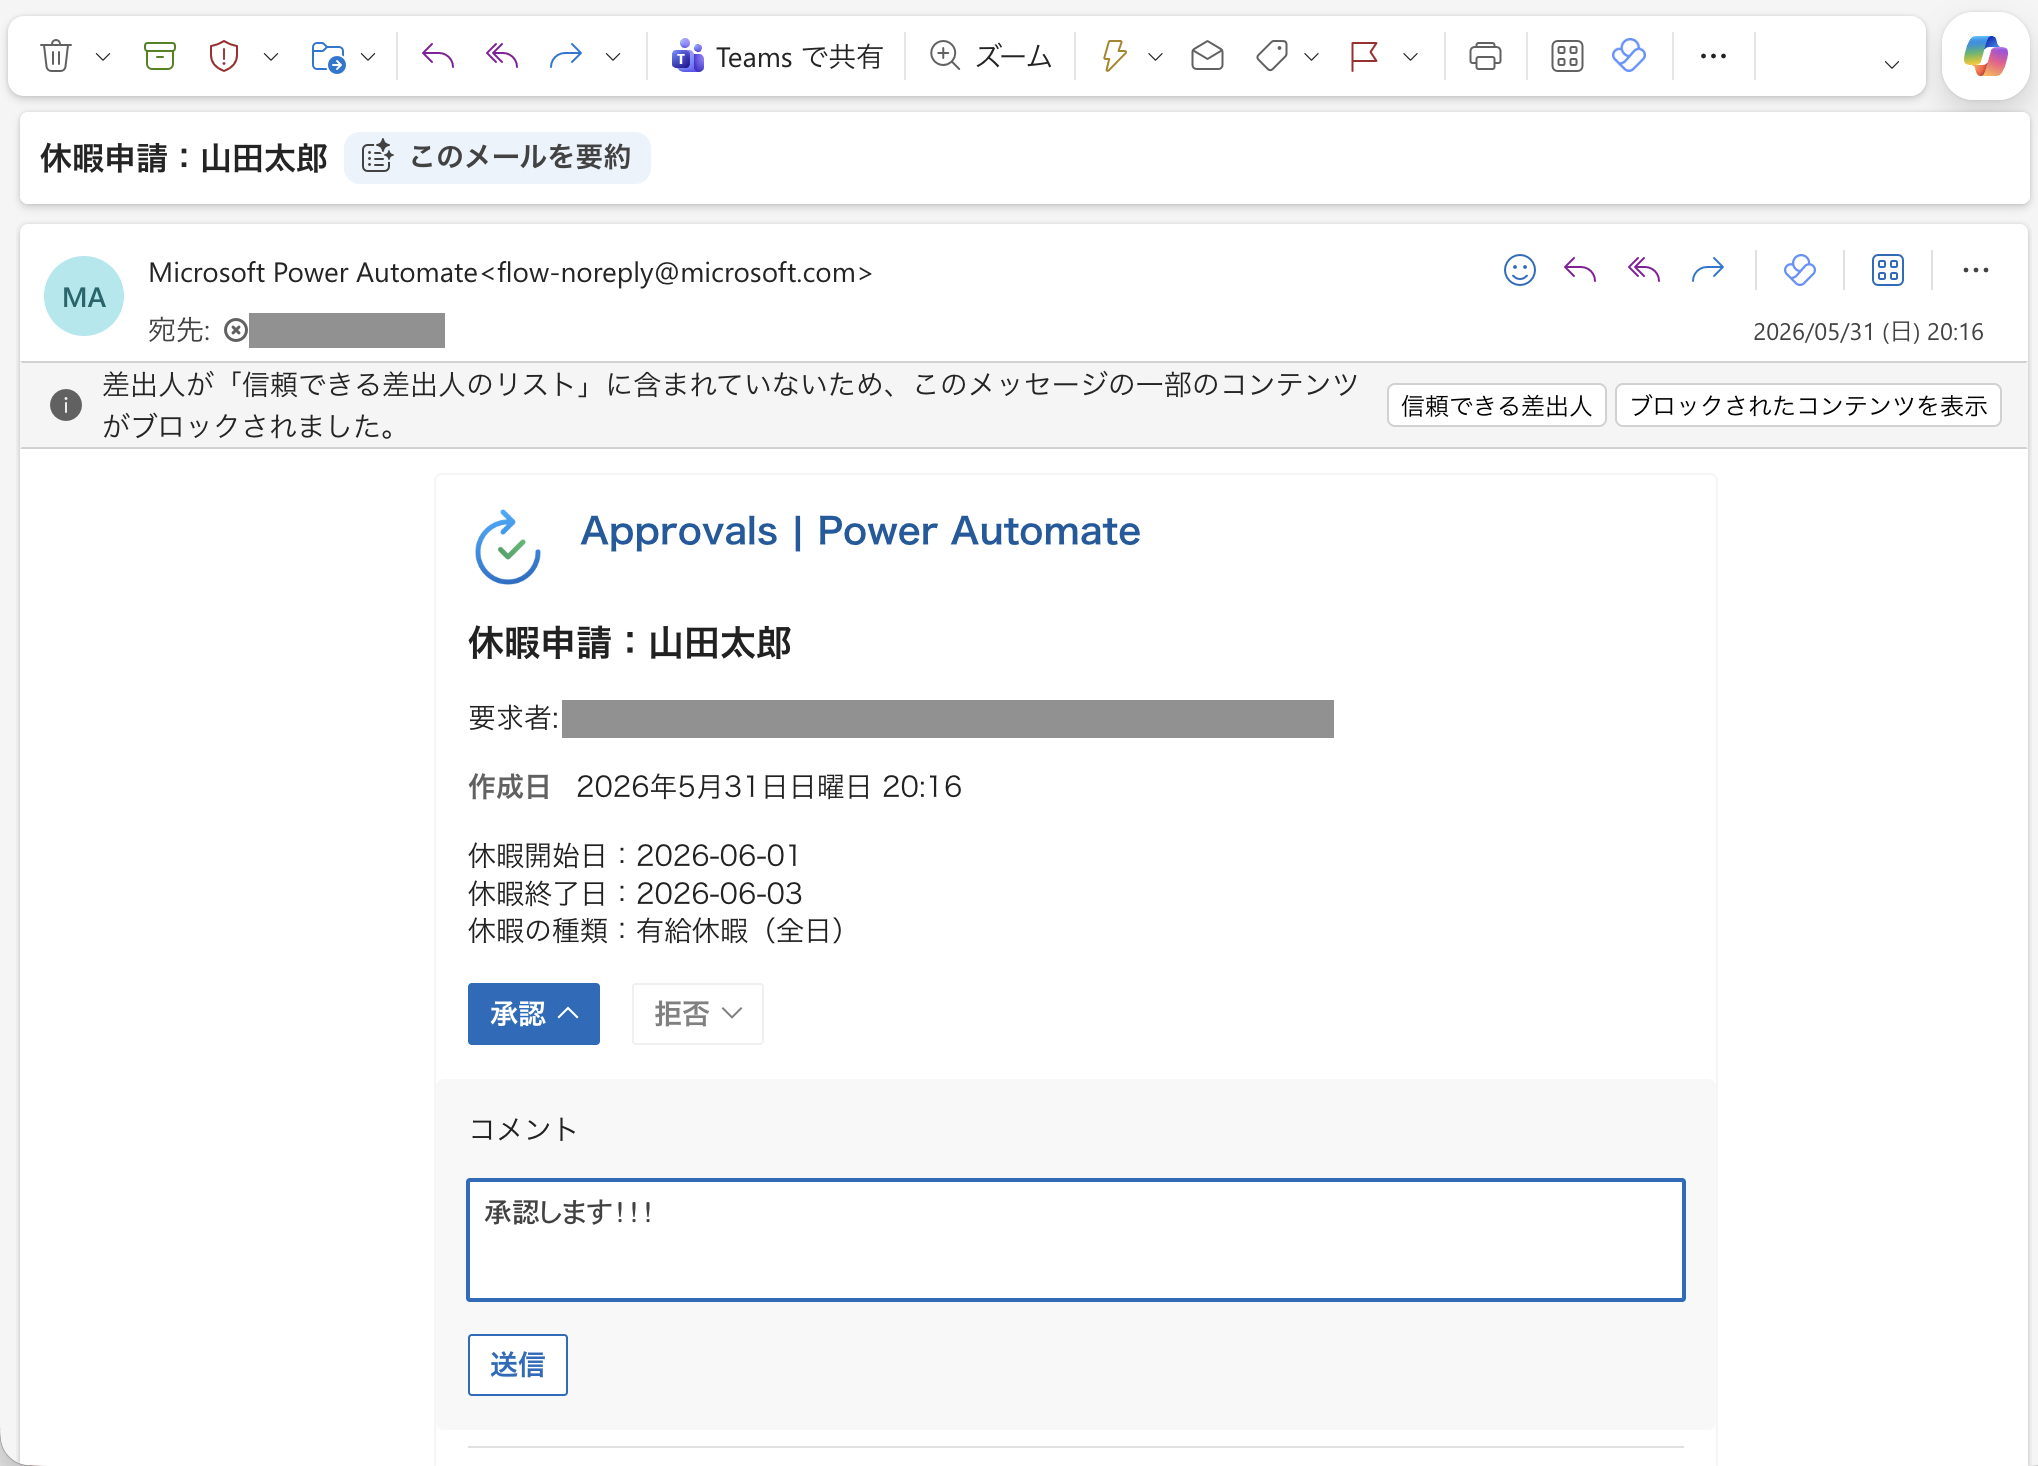The image size is (2038, 1466).
Task: Reply using the top toolbar reply arrow
Action: (x=438, y=56)
